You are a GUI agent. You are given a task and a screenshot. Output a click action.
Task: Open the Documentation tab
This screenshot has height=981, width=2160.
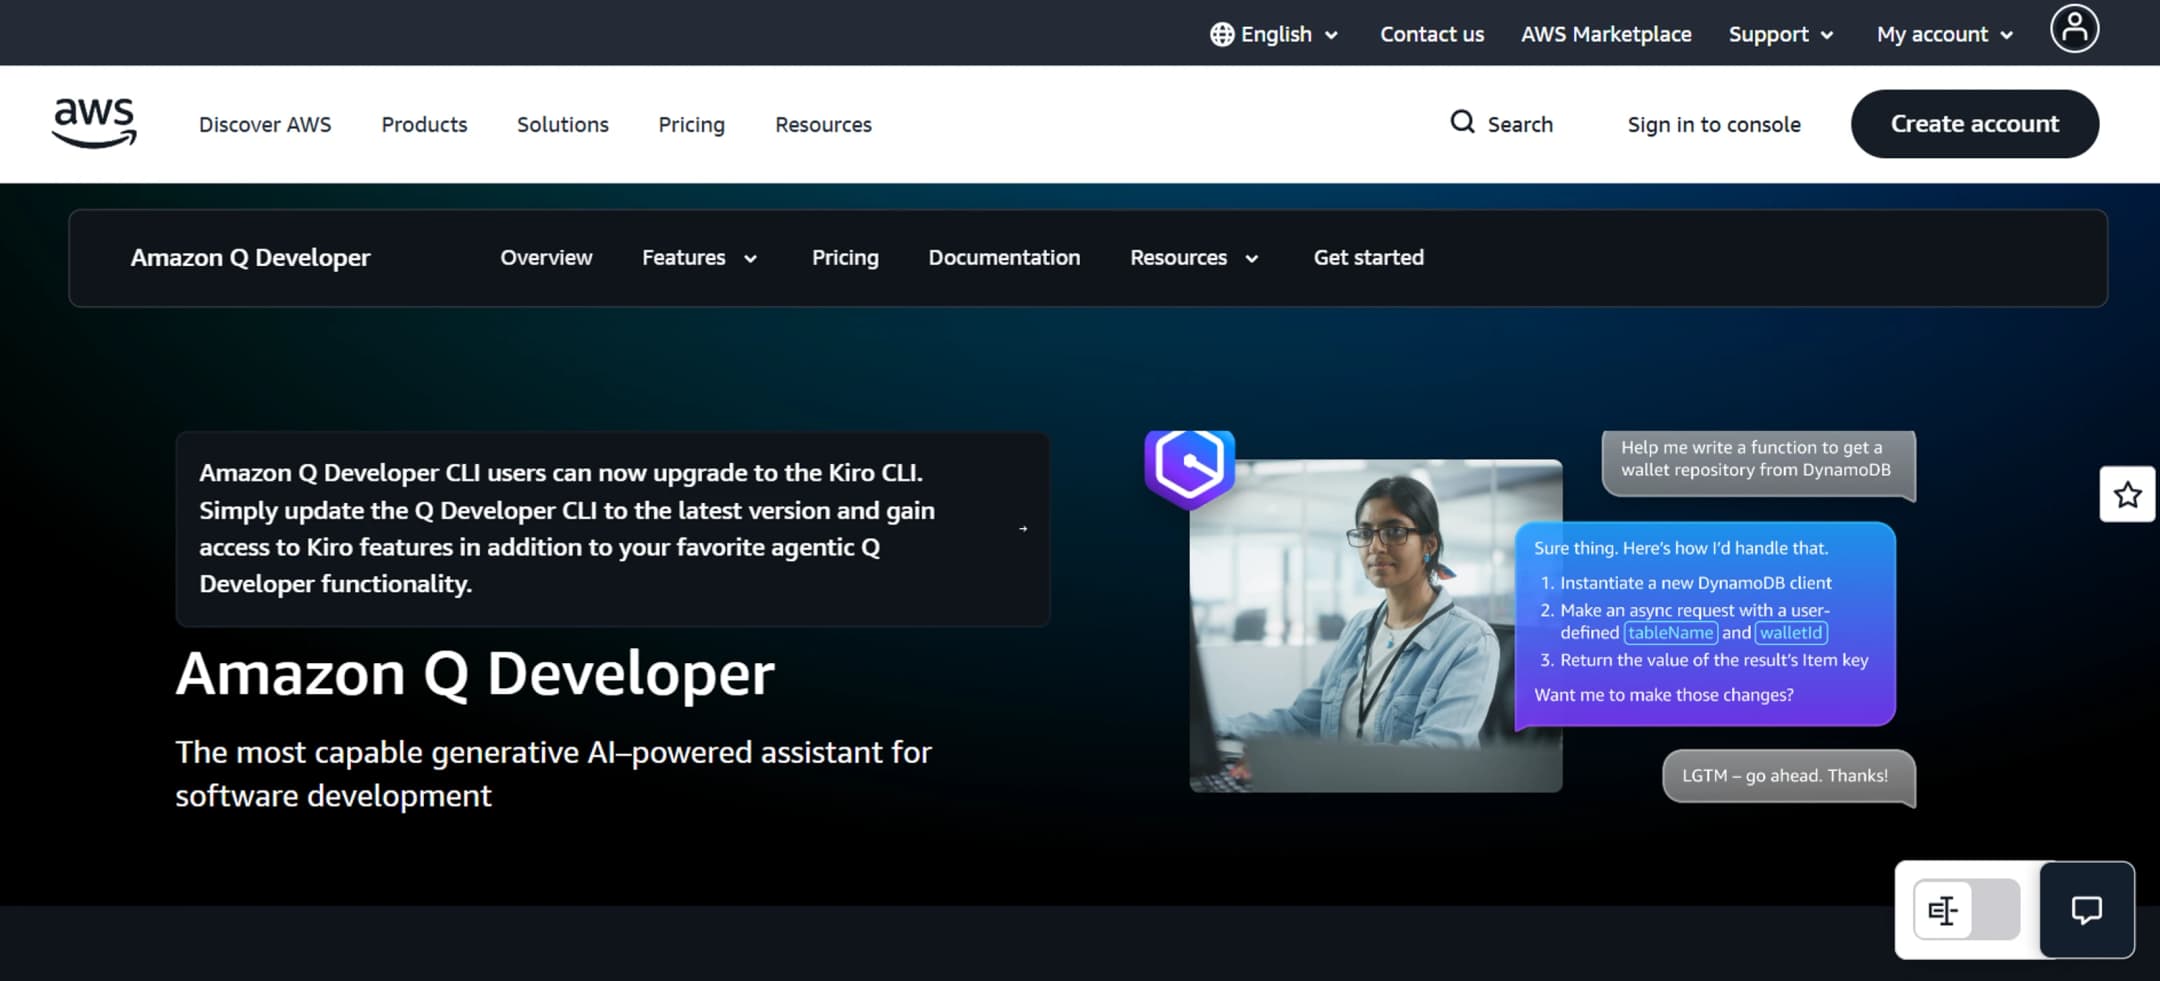point(1004,258)
